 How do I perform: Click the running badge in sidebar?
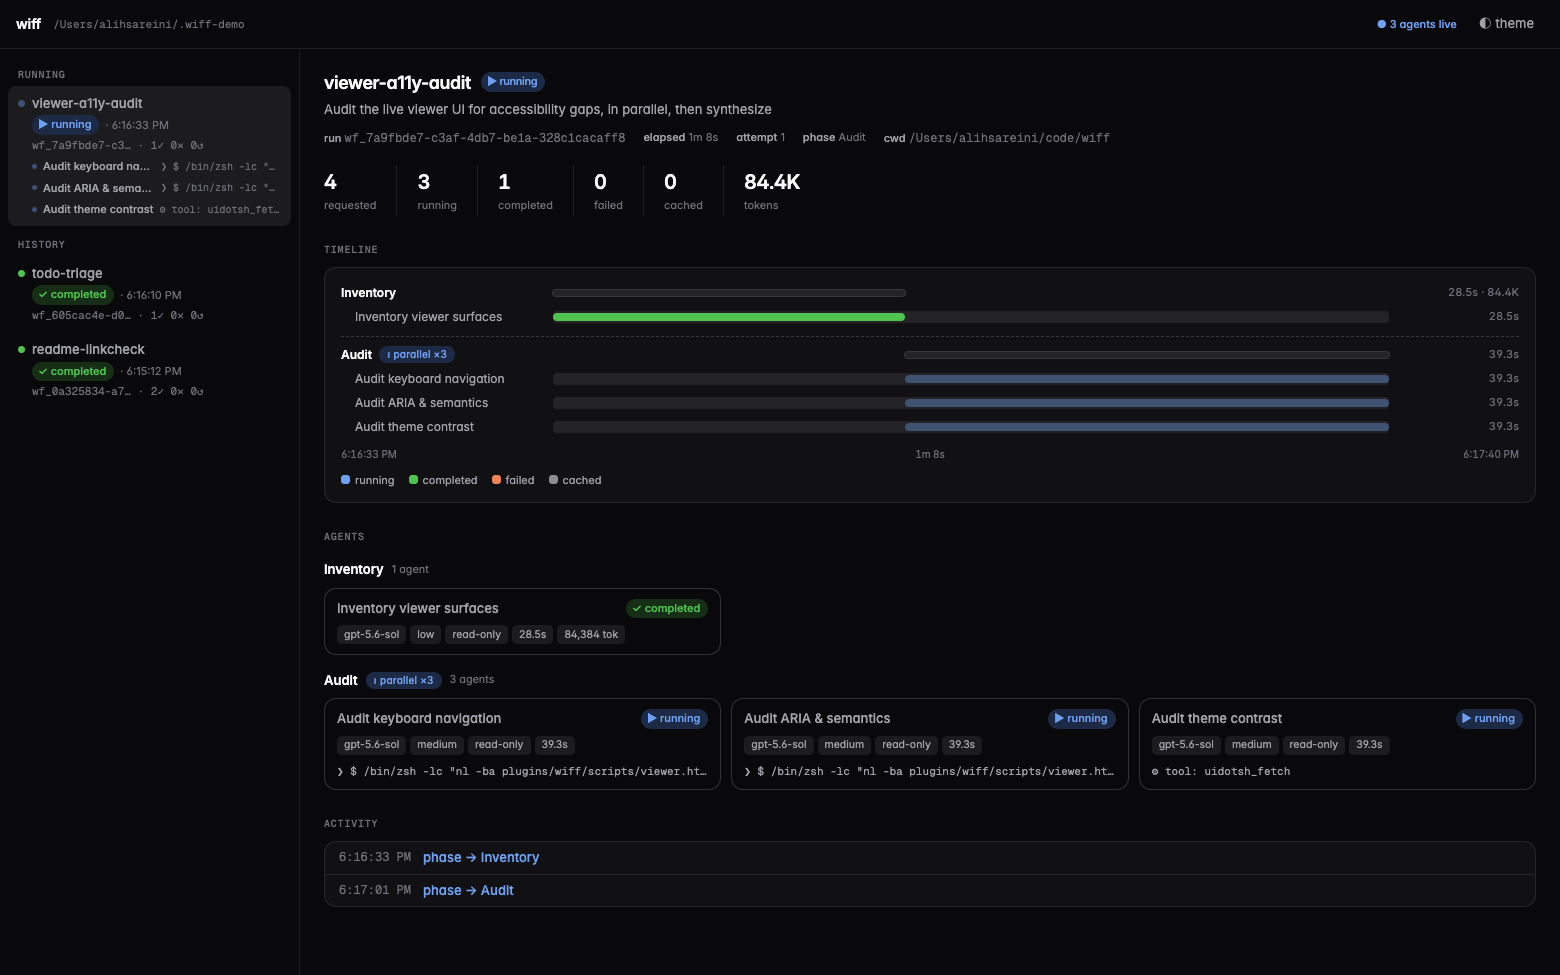click(x=65, y=125)
